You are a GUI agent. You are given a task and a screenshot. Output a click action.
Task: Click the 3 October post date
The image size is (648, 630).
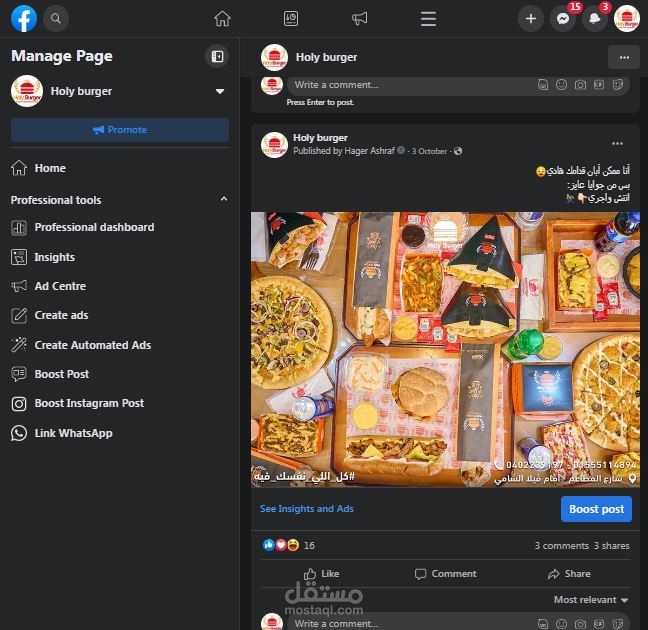(429, 151)
